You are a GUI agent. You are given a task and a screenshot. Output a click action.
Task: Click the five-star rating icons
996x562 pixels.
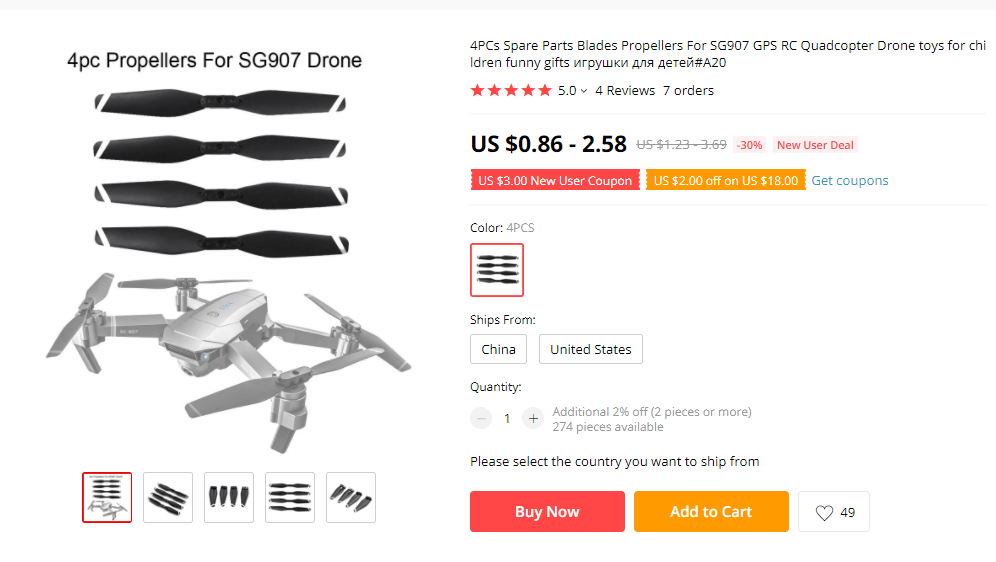coord(511,90)
